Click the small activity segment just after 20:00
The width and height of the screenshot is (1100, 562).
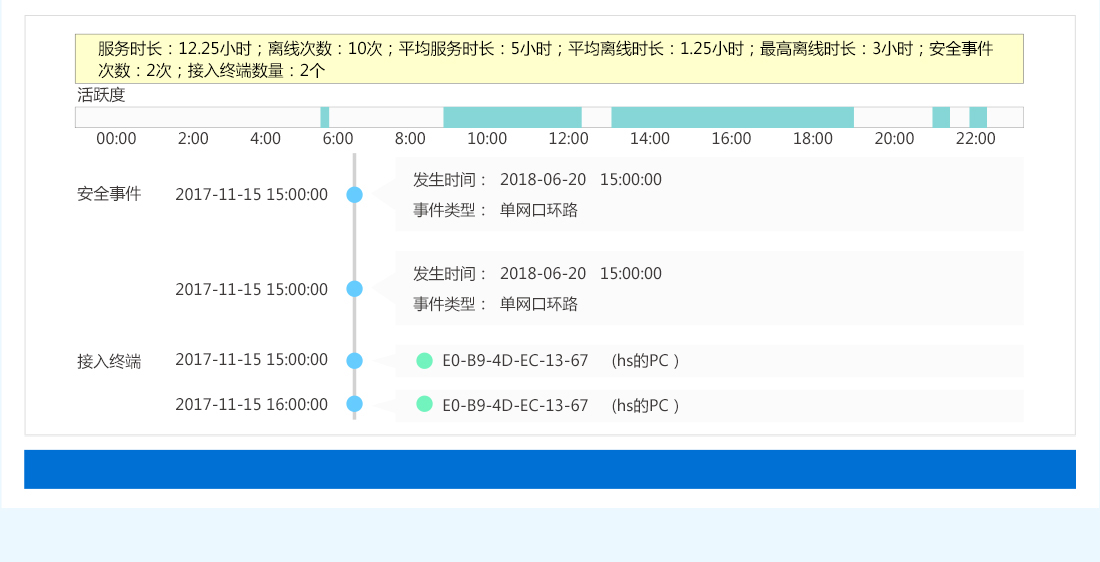coord(941,117)
